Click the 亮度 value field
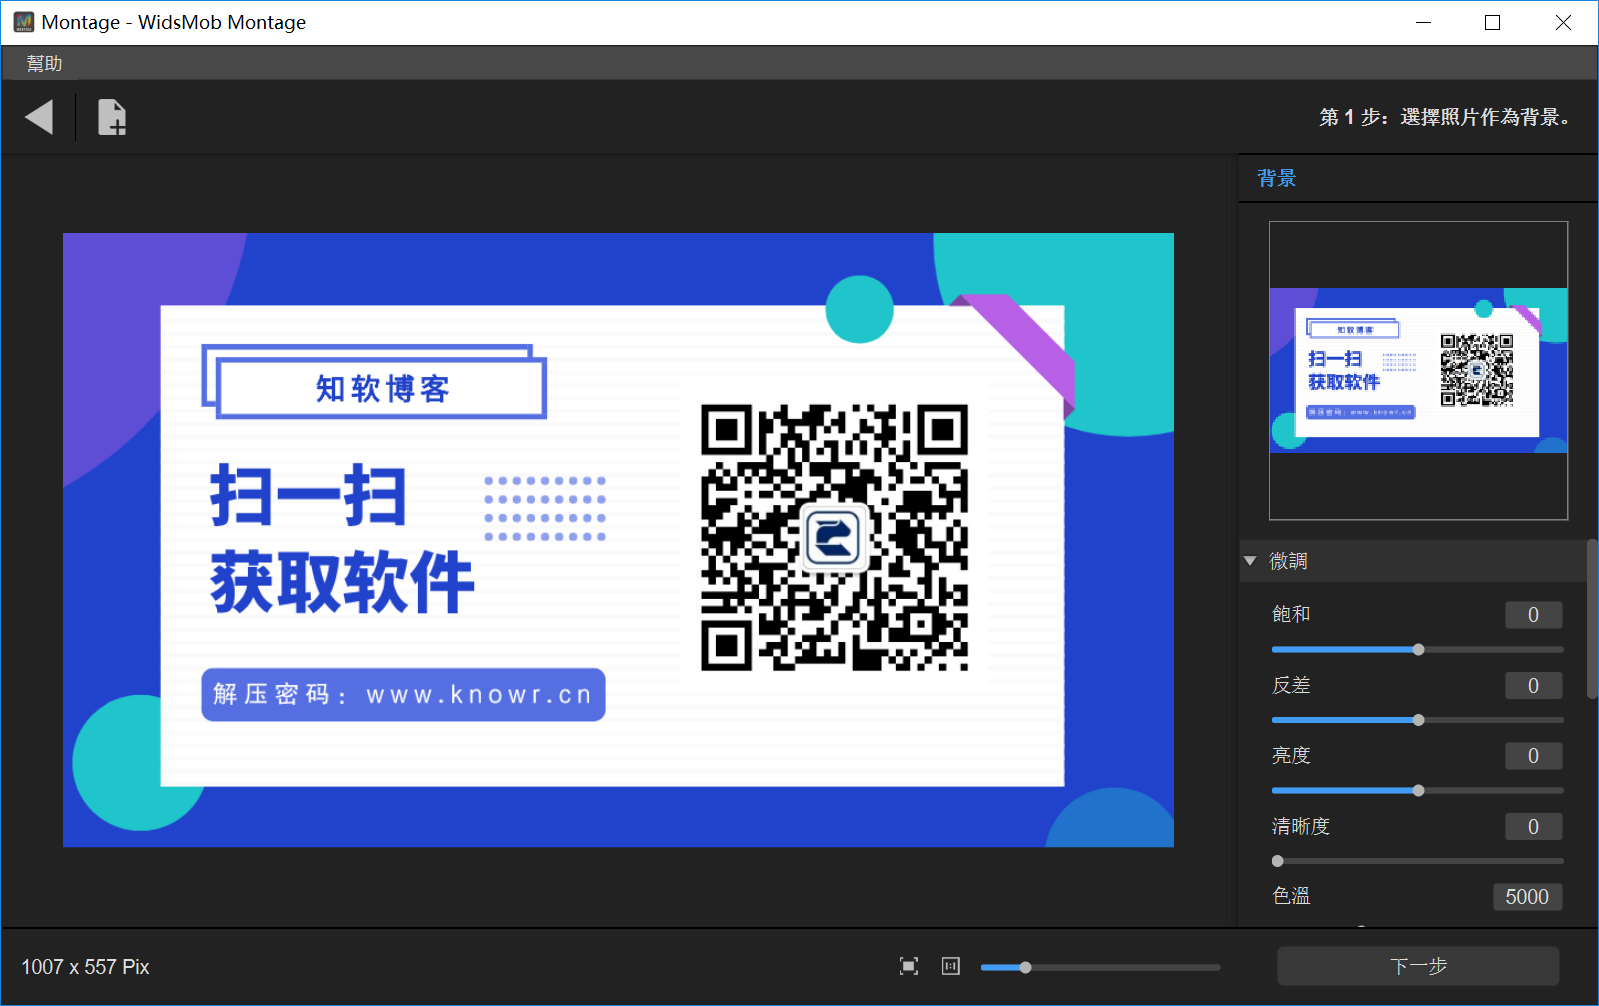Viewport: 1599px width, 1006px height. pyautogui.click(x=1533, y=756)
